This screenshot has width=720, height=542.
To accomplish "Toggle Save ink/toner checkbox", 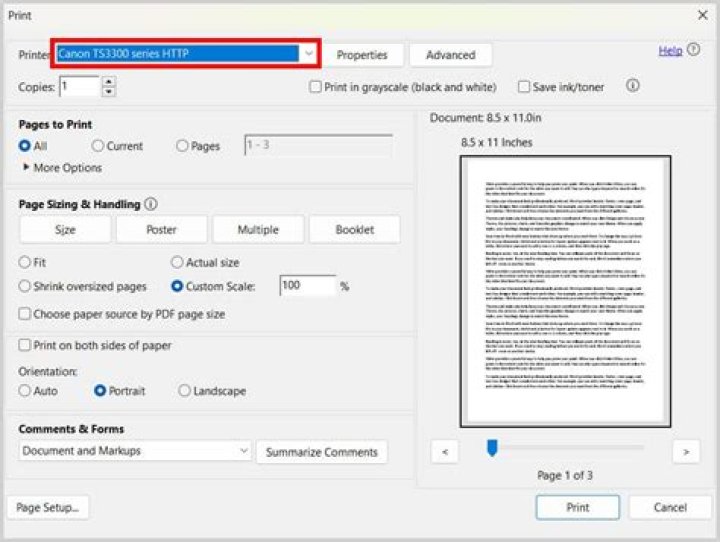I will [x=524, y=87].
